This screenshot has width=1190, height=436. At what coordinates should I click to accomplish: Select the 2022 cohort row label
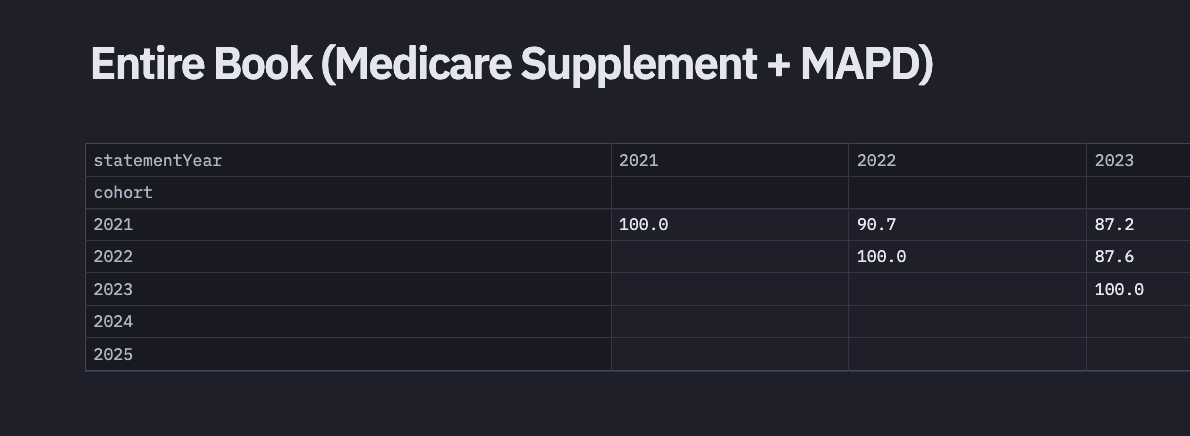pyautogui.click(x=113, y=257)
